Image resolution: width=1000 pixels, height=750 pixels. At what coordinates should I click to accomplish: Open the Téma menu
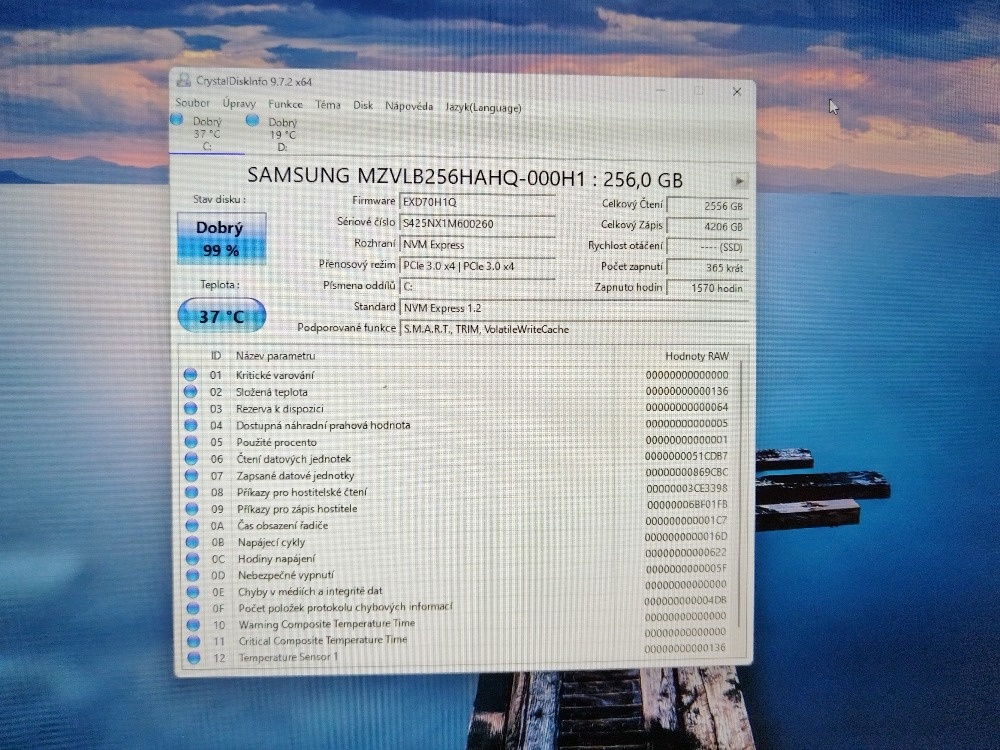[327, 105]
